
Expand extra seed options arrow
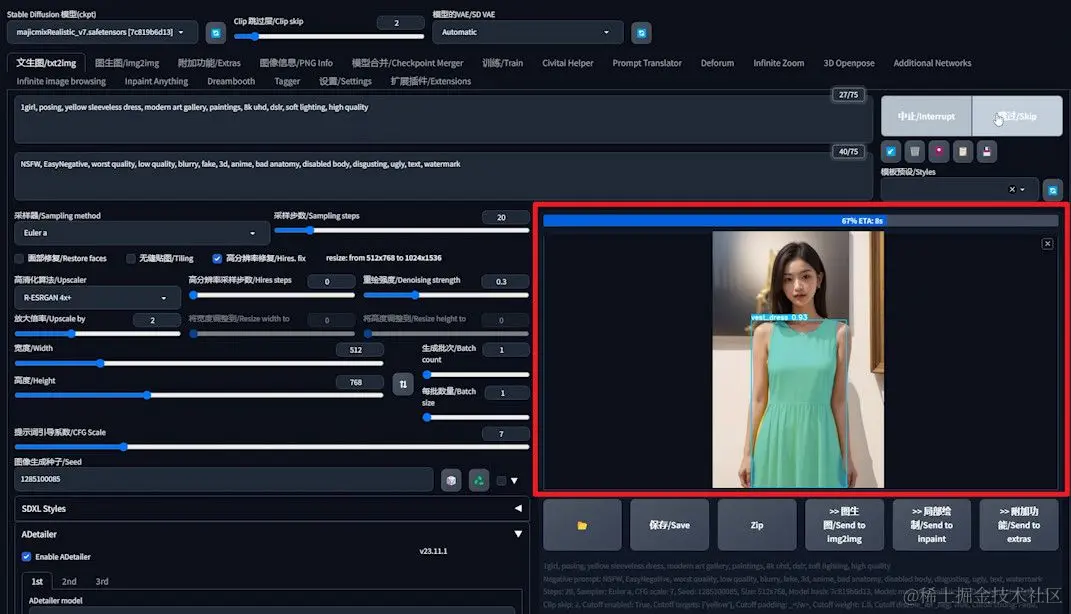(514, 481)
